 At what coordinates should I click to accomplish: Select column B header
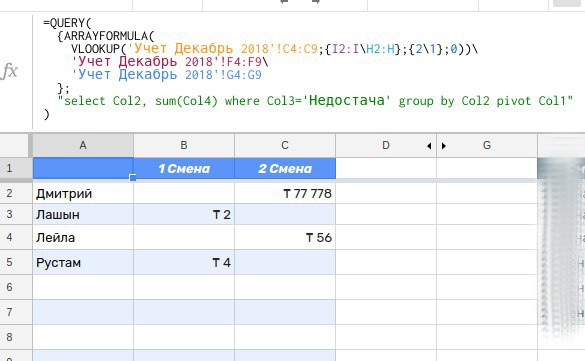(x=184, y=145)
